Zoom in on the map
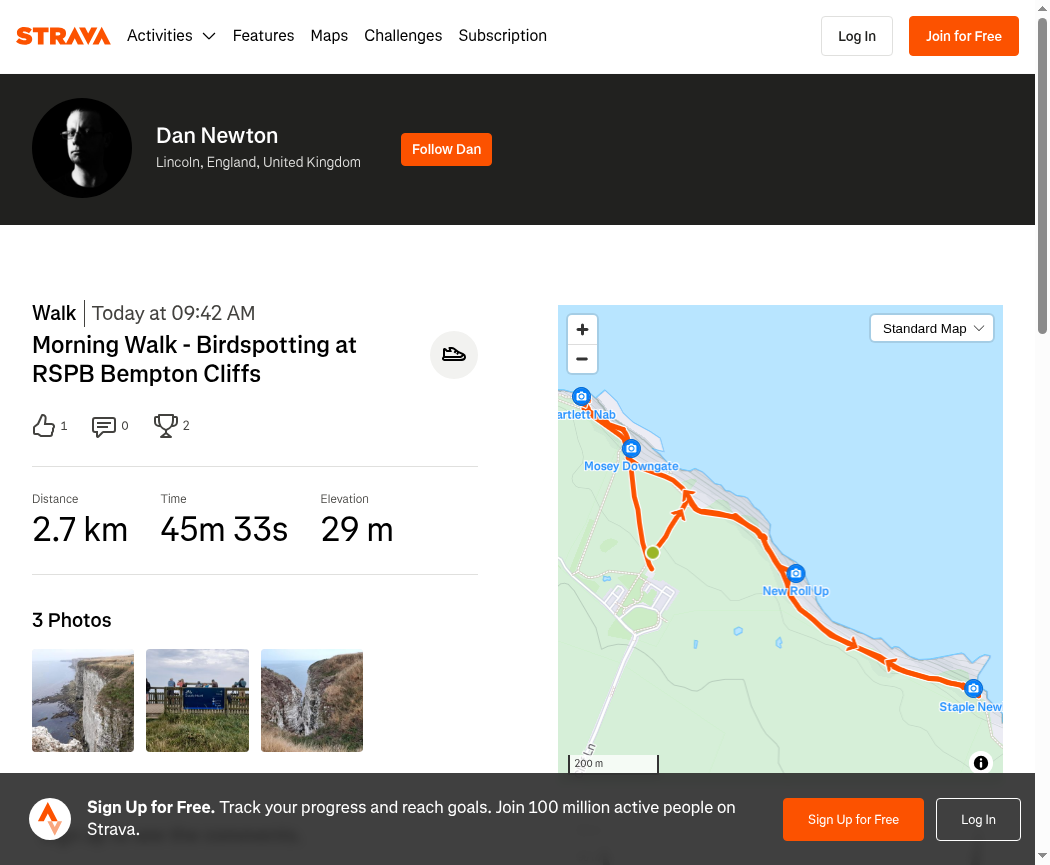Image resolution: width=1050 pixels, height=865 pixels. (582, 329)
